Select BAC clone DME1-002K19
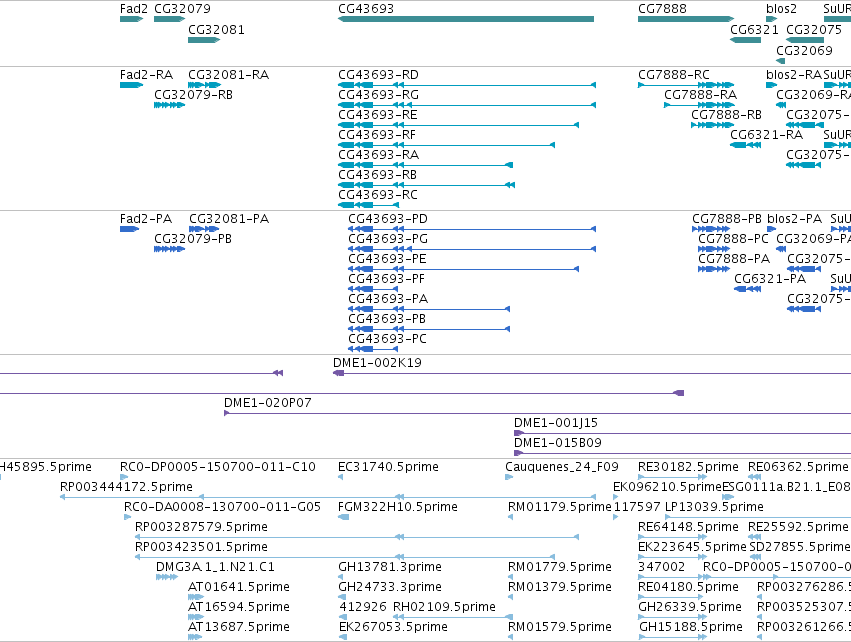This screenshot has height=642, width=851. tap(592, 373)
